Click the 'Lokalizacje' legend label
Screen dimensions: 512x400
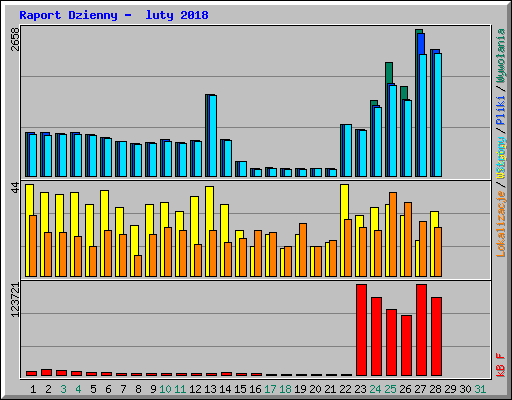(501, 224)
